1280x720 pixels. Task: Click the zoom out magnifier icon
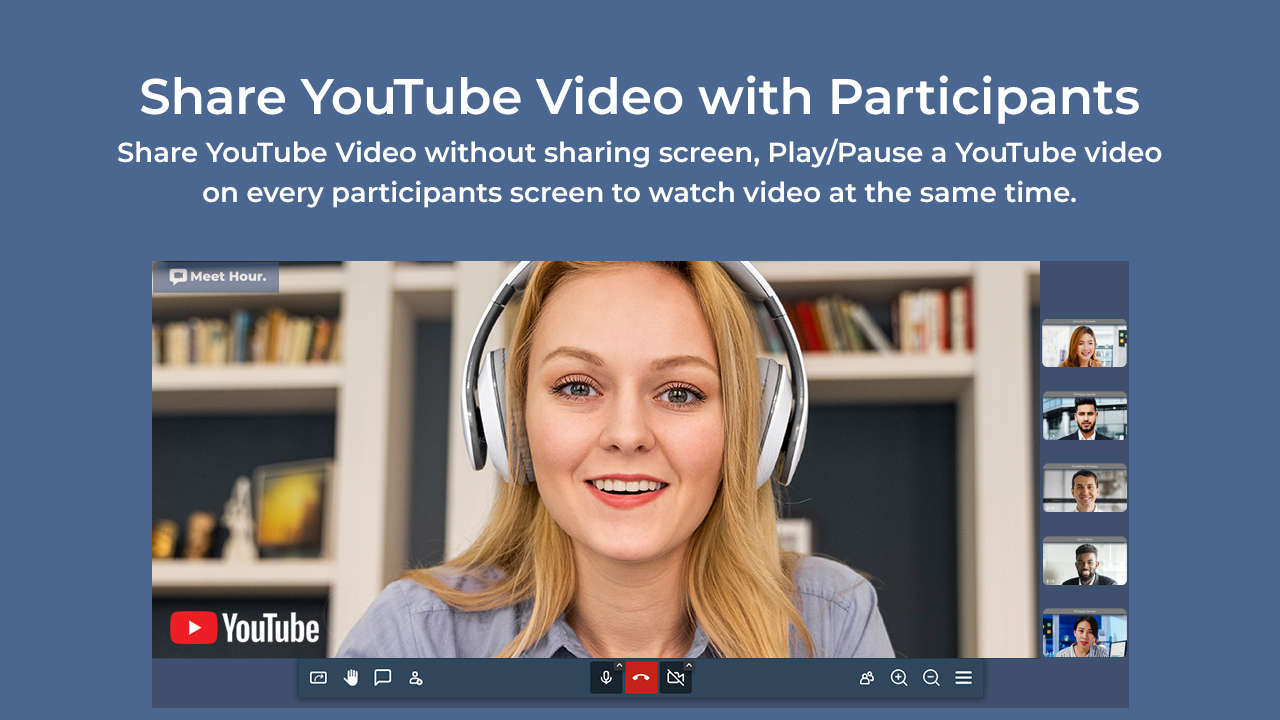coord(931,678)
